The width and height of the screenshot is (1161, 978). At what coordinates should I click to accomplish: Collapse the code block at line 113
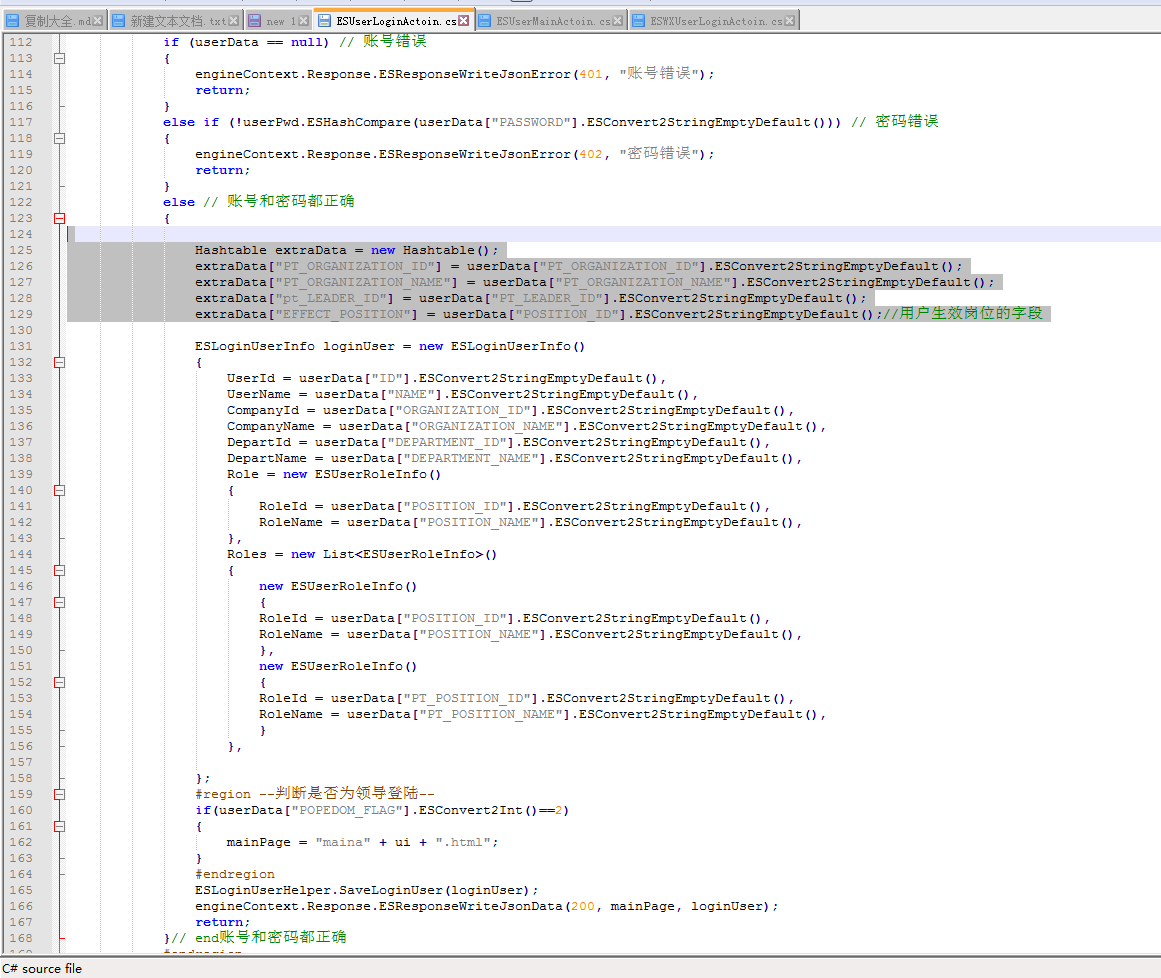[x=60, y=58]
